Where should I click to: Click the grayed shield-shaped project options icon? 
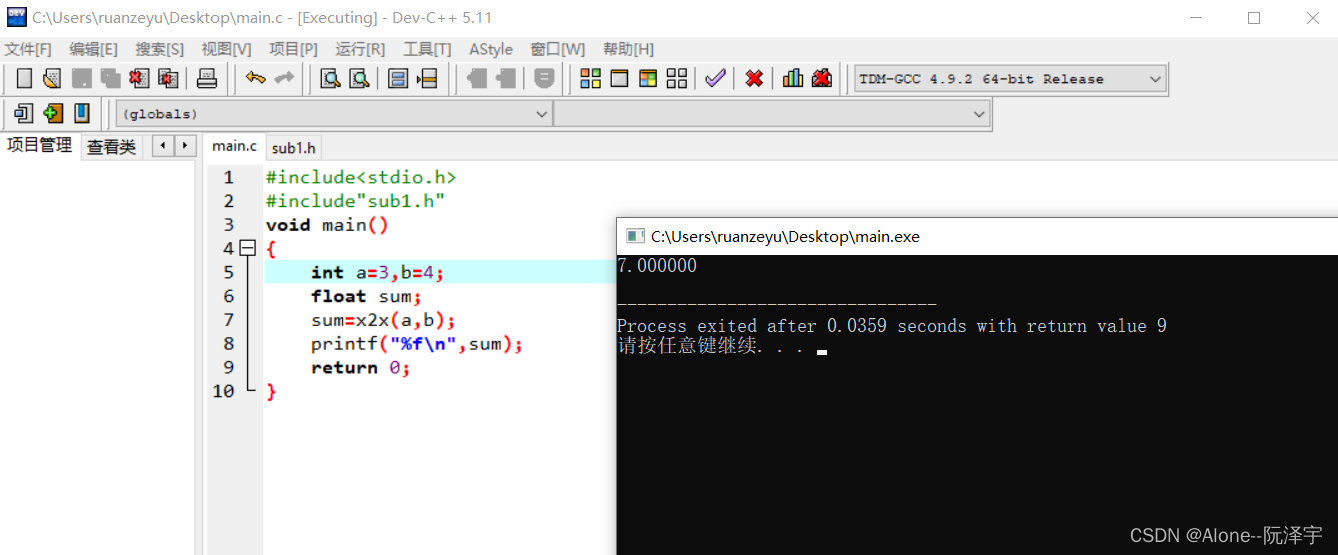pos(544,78)
